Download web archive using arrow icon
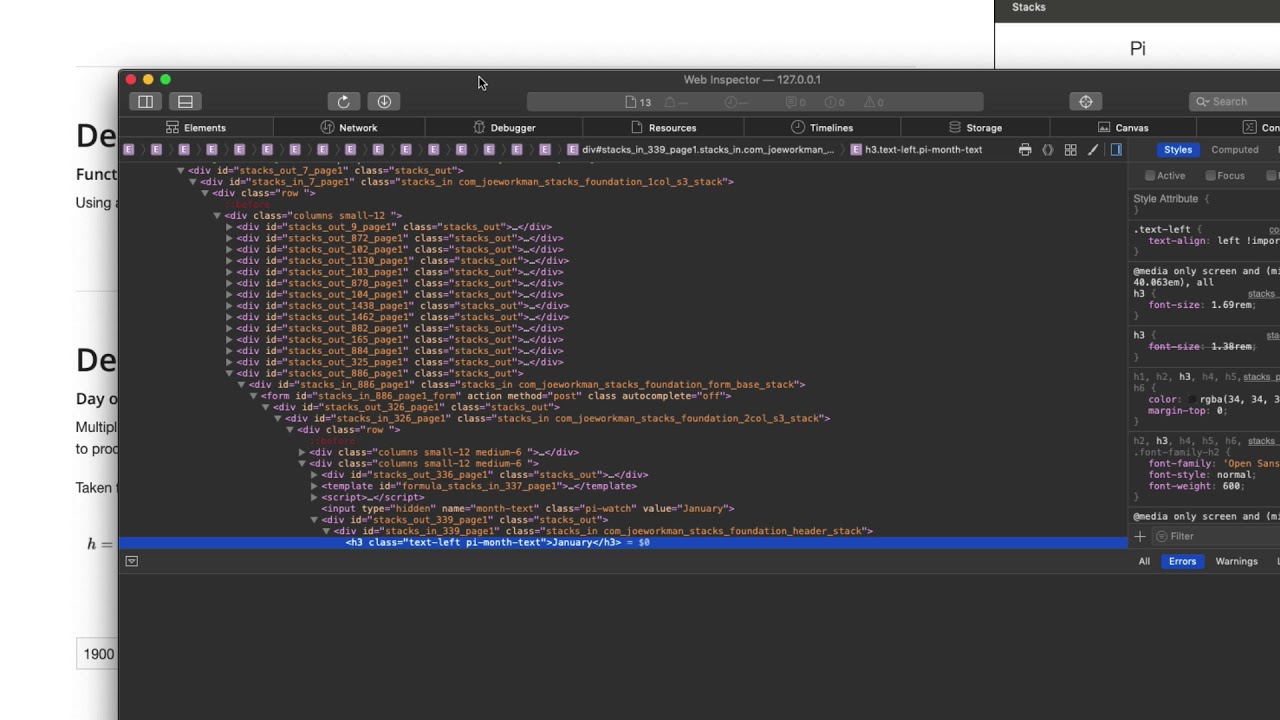 coord(384,101)
